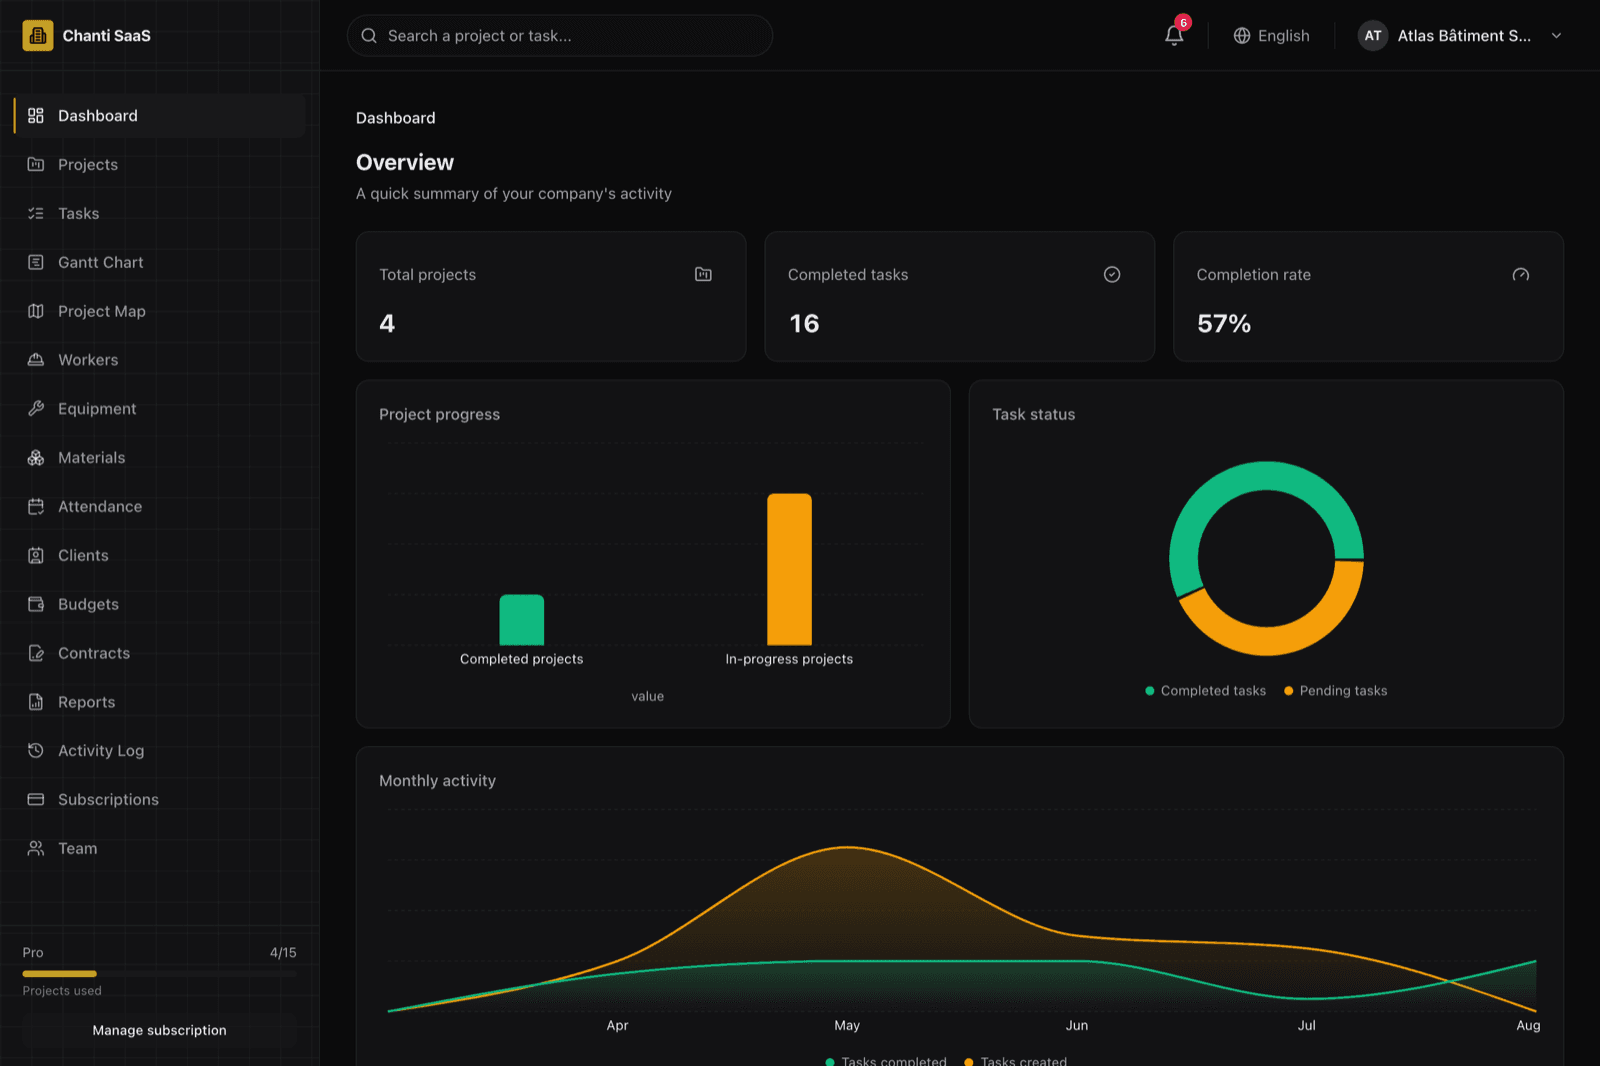Go to Equipment in sidebar
The width and height of the screenshot is (1600, 1066).
(160, 409)
